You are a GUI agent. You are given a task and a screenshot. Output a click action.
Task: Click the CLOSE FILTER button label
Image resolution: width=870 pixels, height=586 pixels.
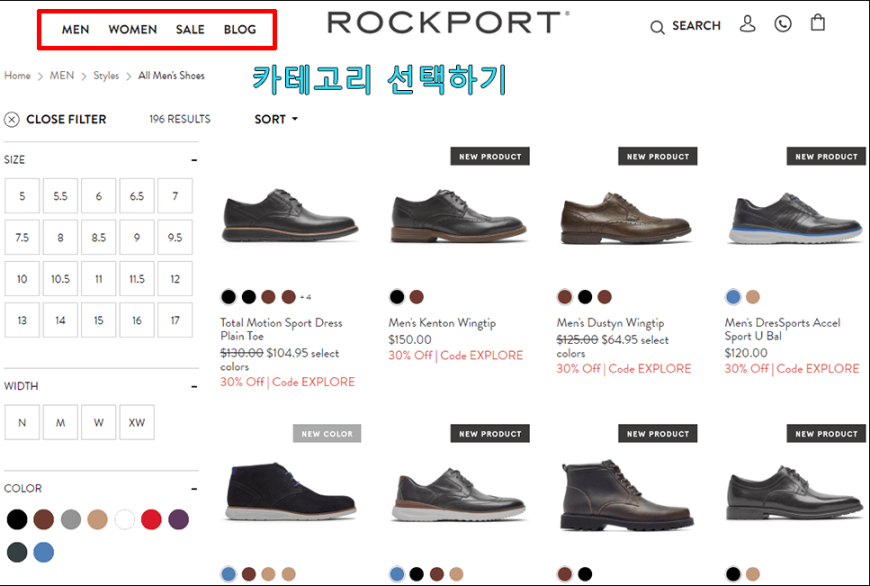[x=66, y=119]
